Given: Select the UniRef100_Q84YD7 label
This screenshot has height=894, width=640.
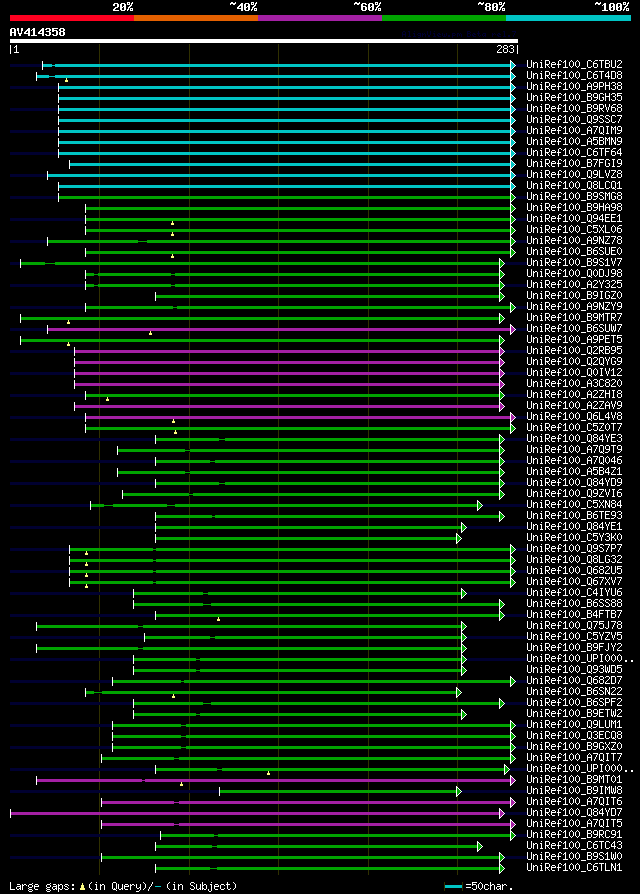Looking at the screenshot, I should 574,812.
